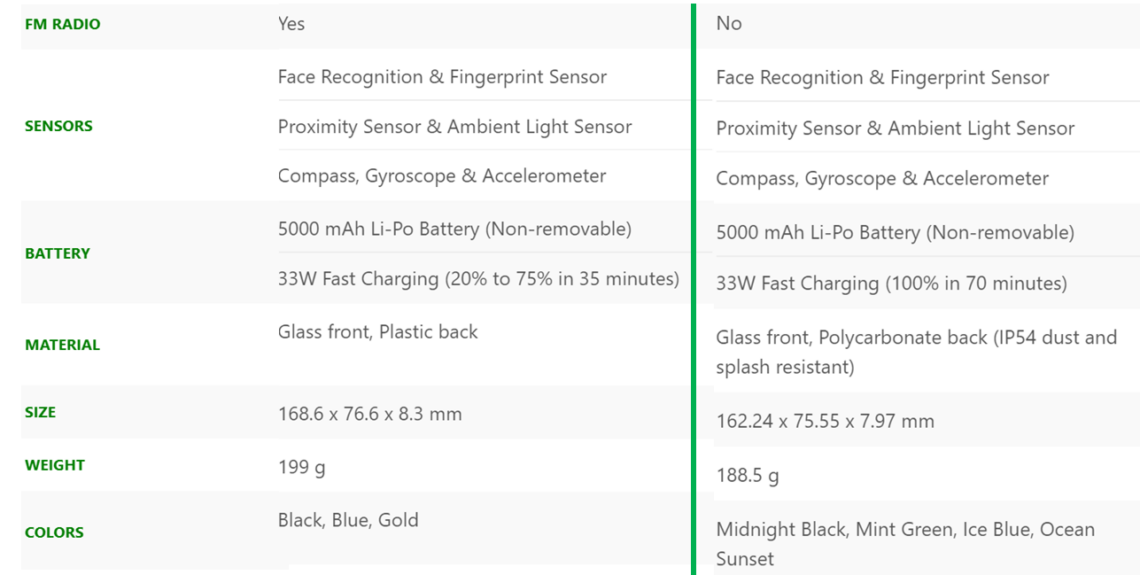This screenshot has height=575, width=1140.
Task: Click the 199 g weight value
Action: pos(301,467)
